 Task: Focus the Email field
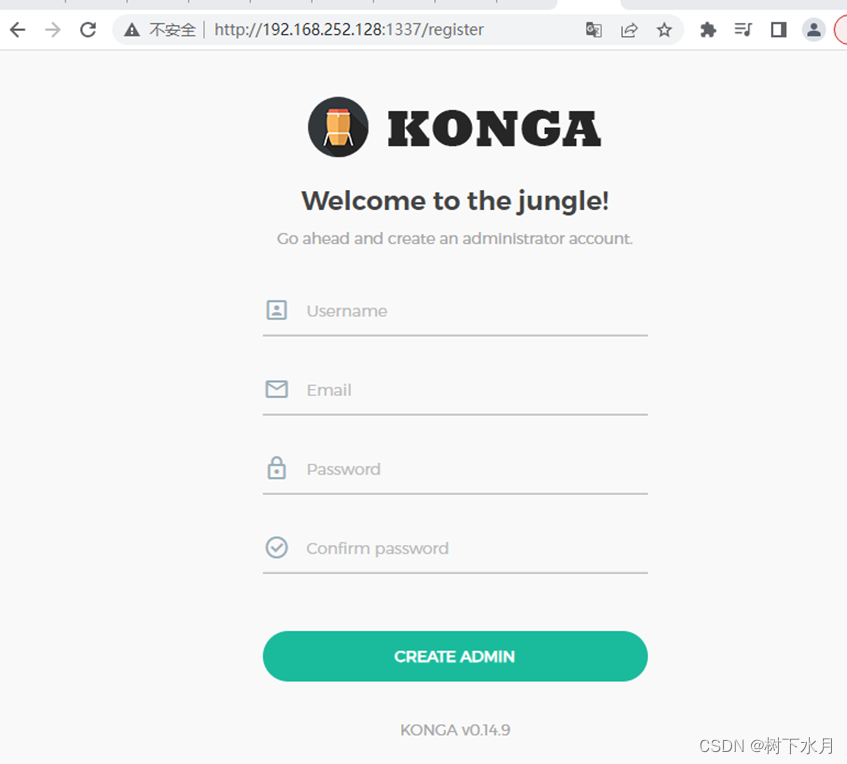tap(455, 390)
